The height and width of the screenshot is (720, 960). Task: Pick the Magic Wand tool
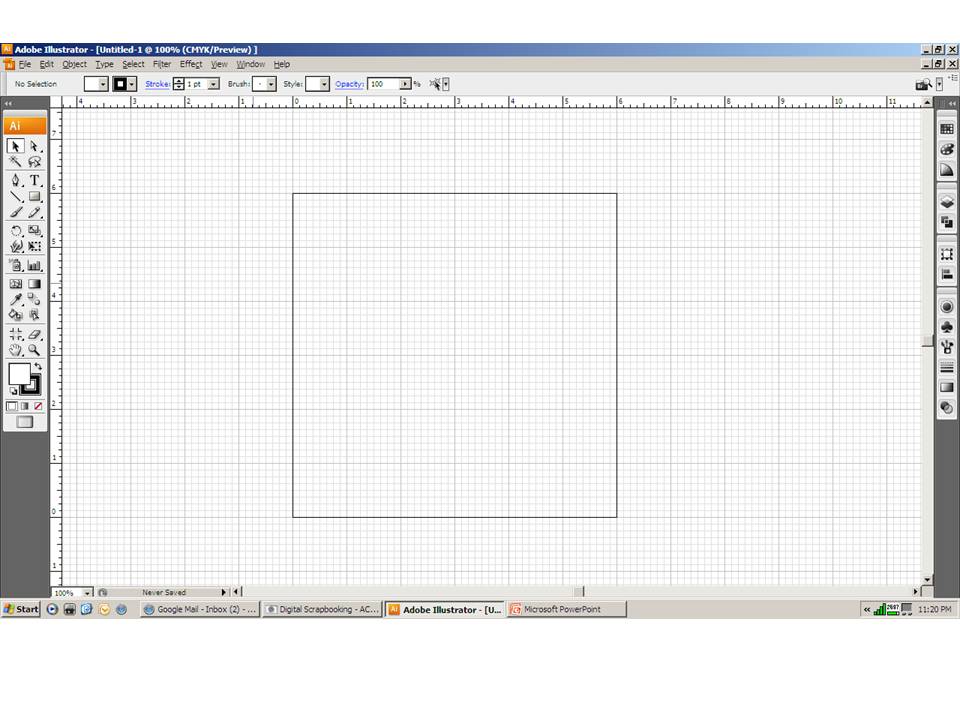[16, 162]
